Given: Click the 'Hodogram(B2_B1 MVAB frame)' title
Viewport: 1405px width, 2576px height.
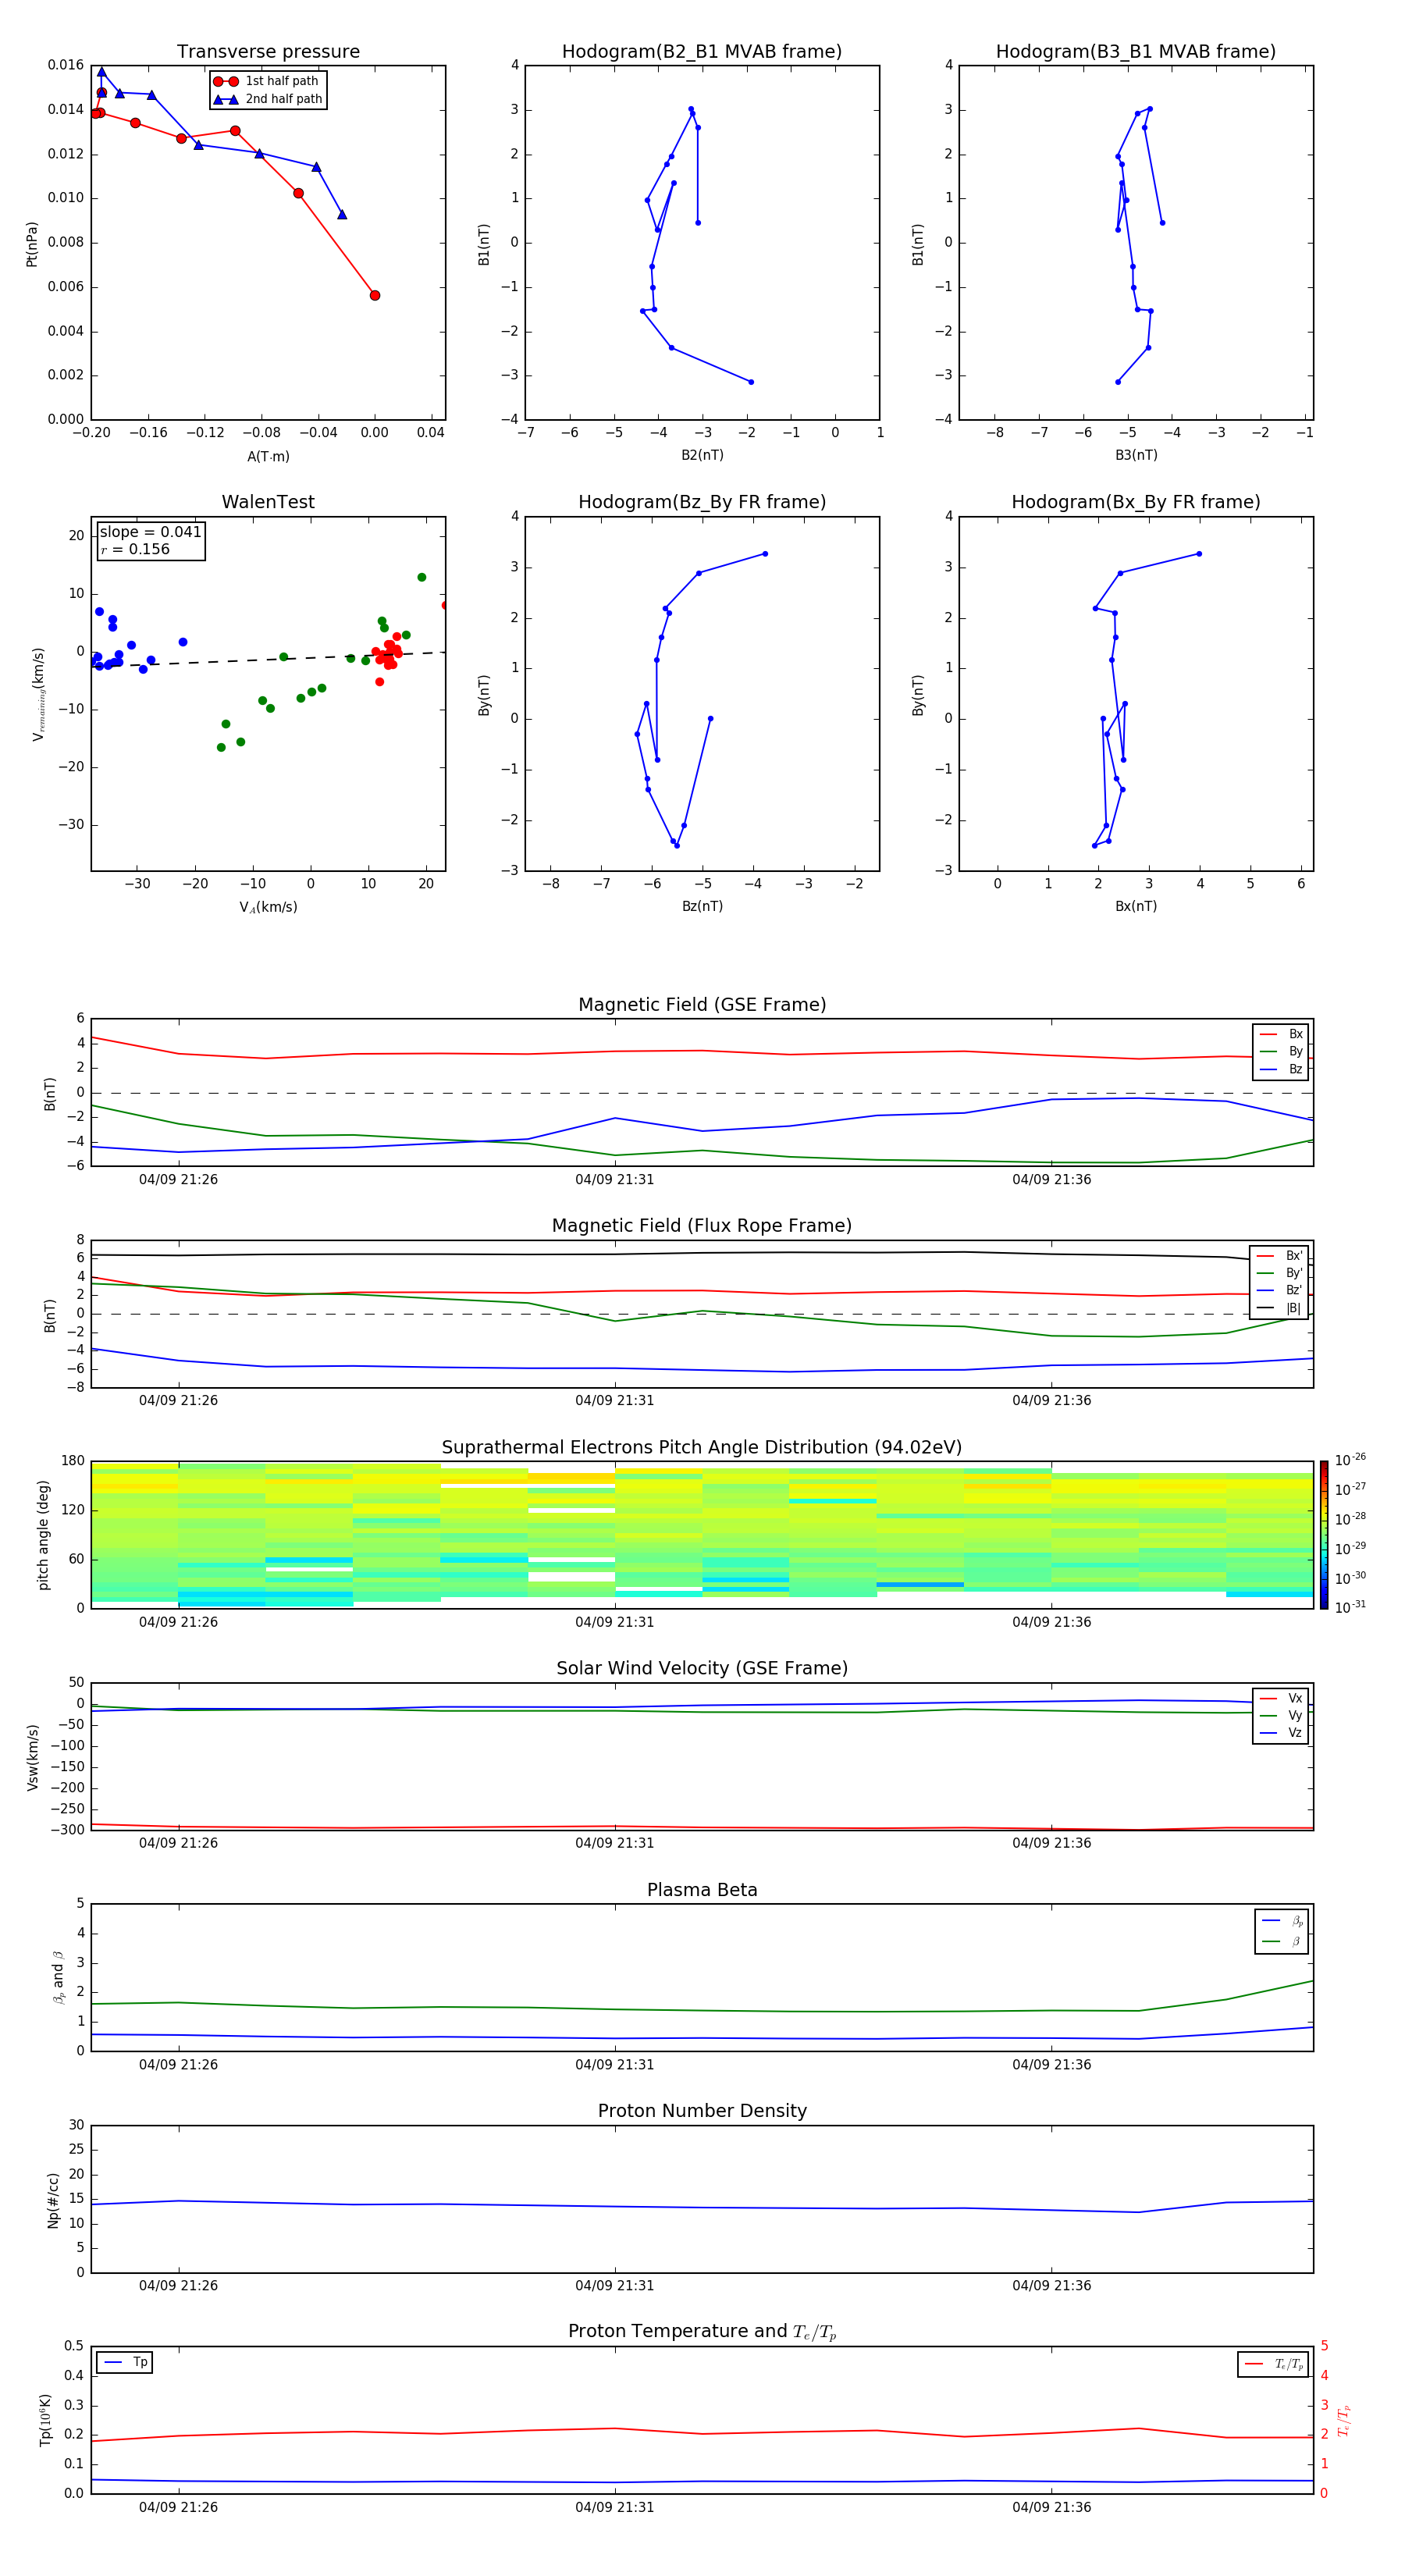Looking at the screenshot, I should [x=702, y=52].
